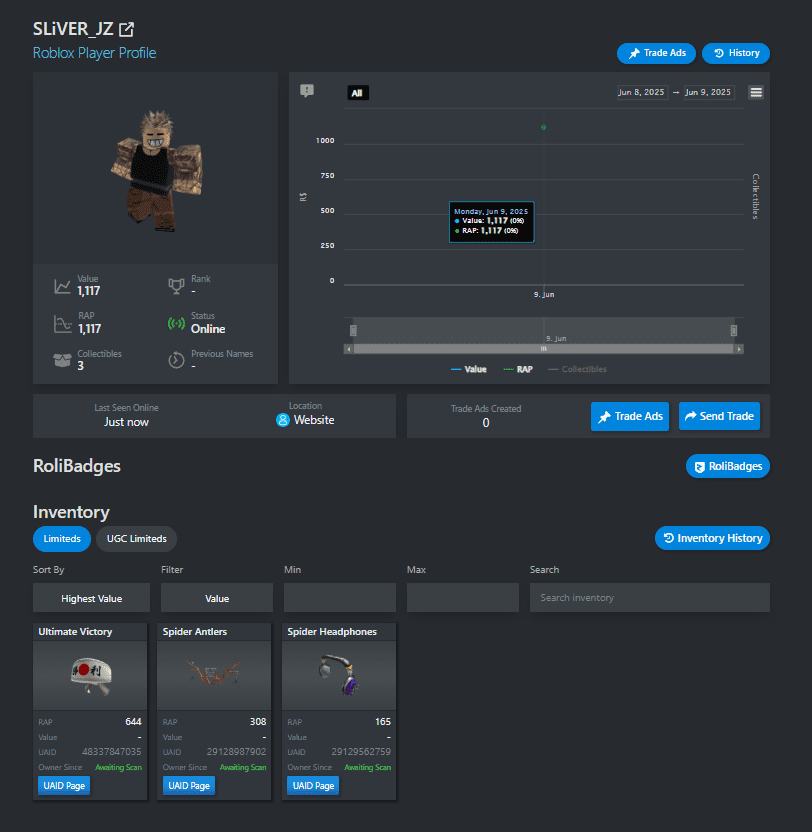Click the player avatar image

157,170
